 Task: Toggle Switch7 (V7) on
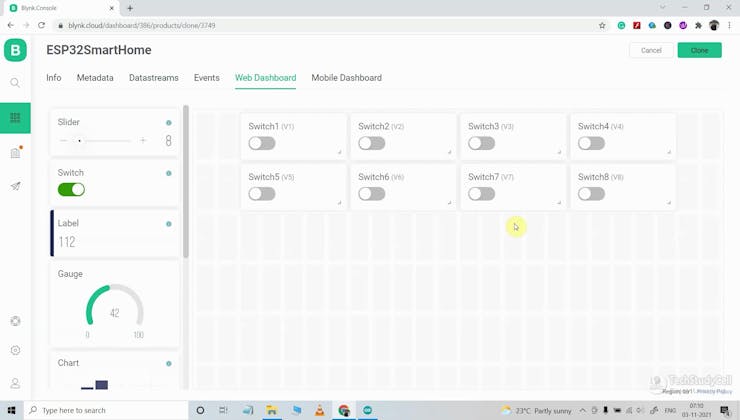click(481, 194)
